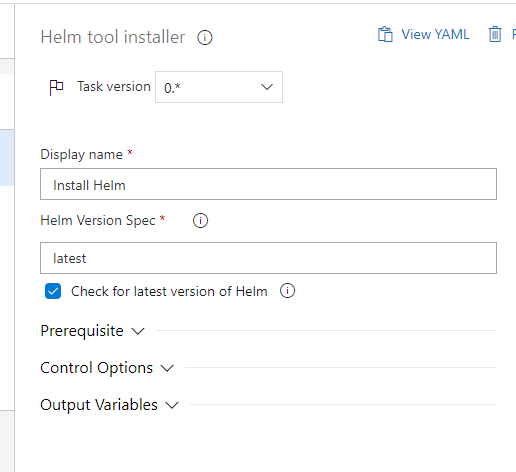
Task: Click info icon beside Check for latest version
Action: 287,291
